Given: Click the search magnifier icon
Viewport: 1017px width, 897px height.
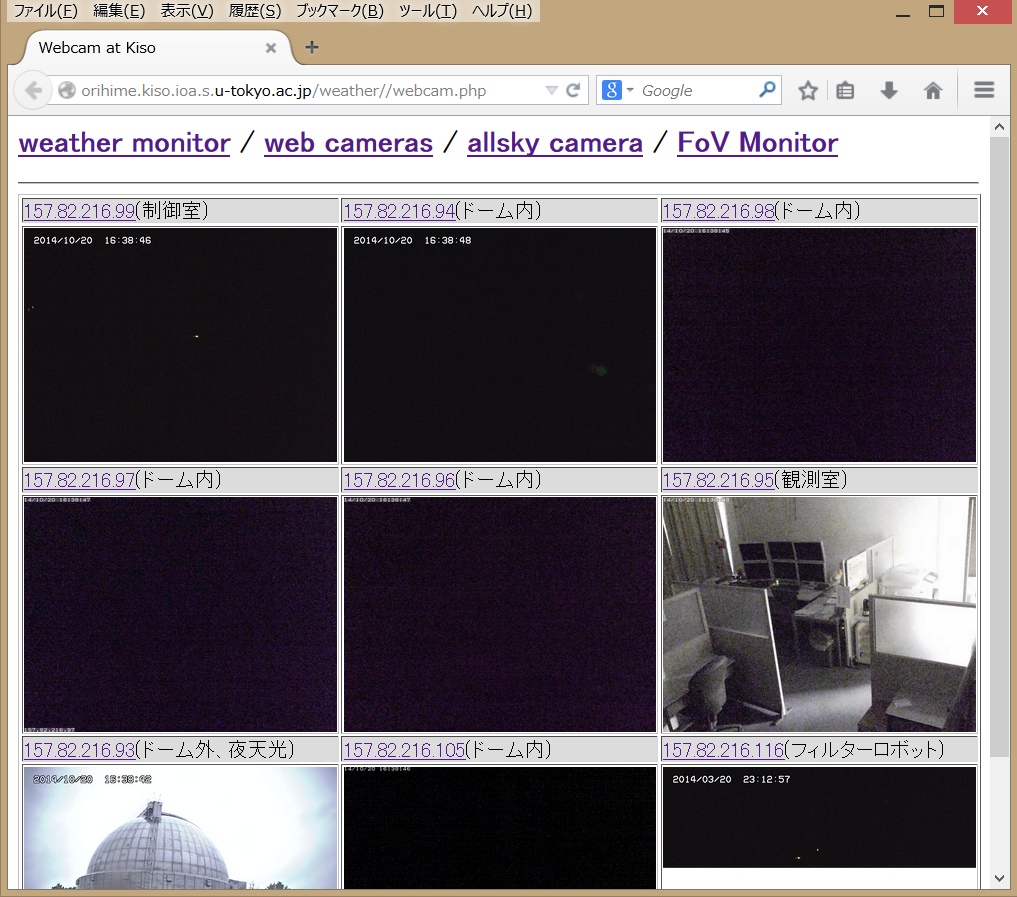Looking at the screenshot, I should (767, 90).
